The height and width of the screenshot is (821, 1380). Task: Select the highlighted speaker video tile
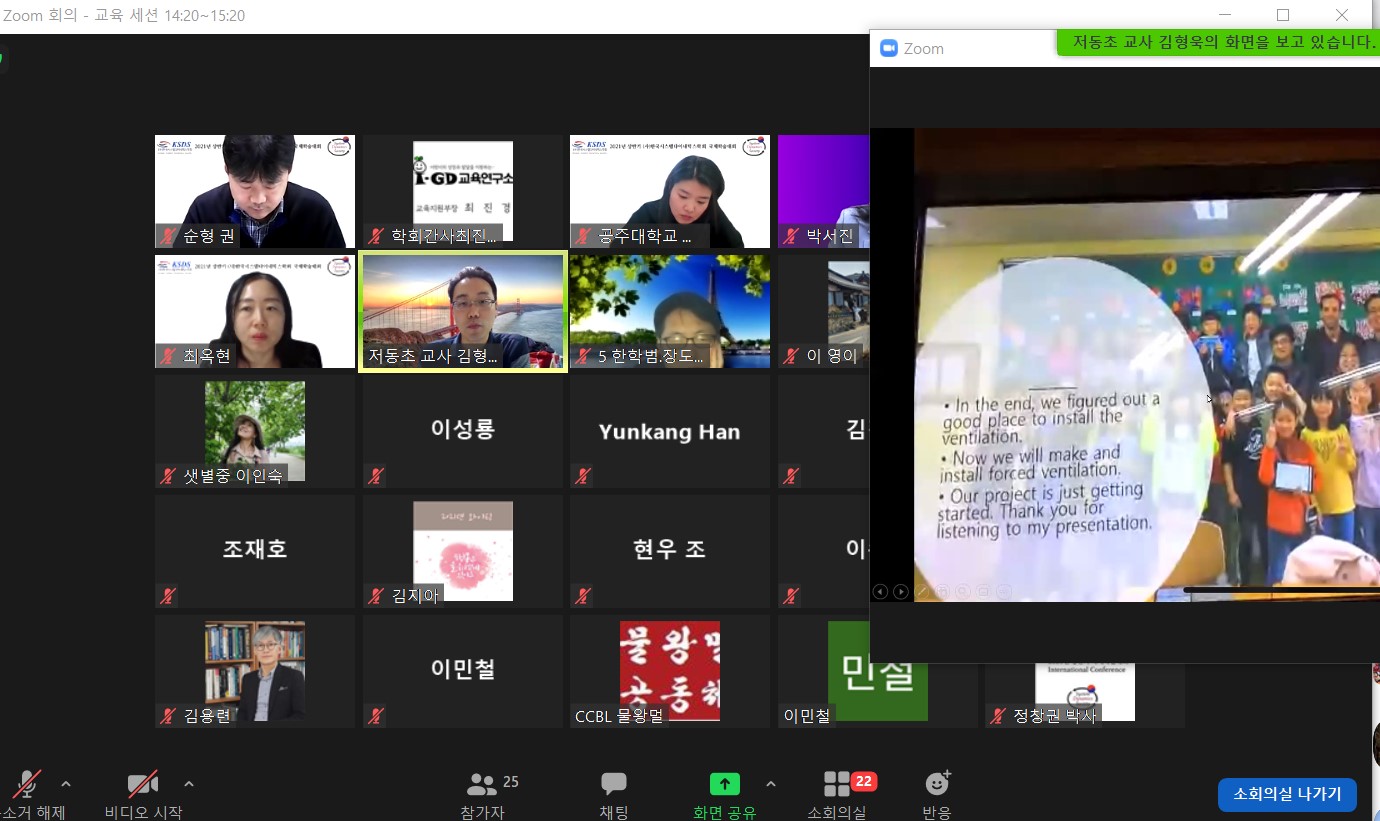463,312
